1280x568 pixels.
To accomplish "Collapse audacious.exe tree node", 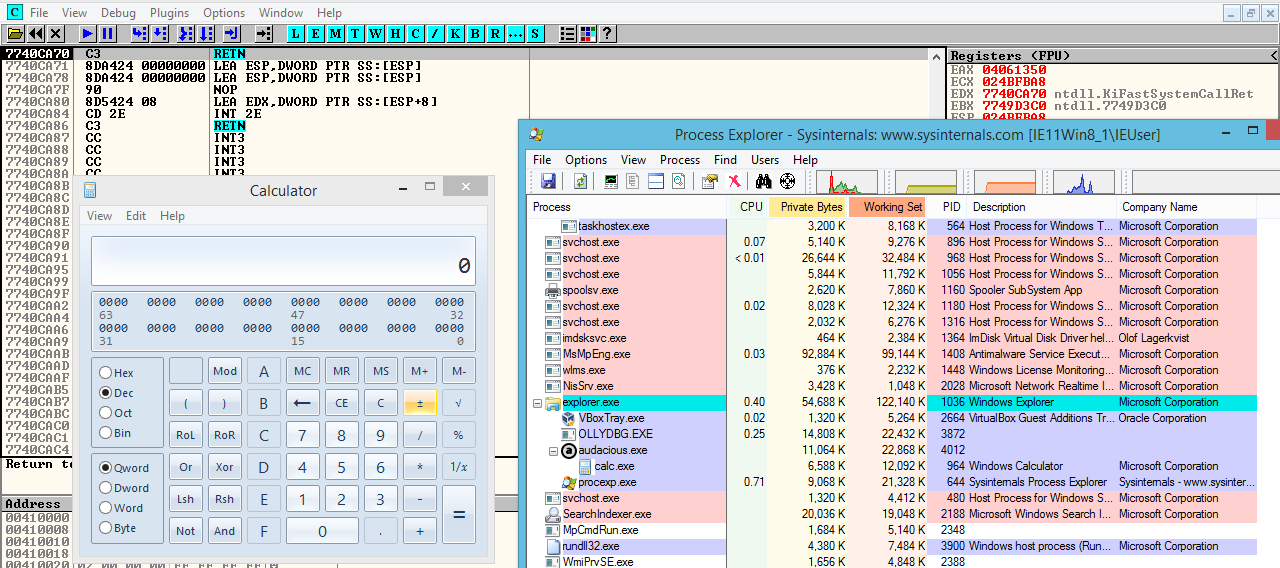I will (x=553, y=450).
